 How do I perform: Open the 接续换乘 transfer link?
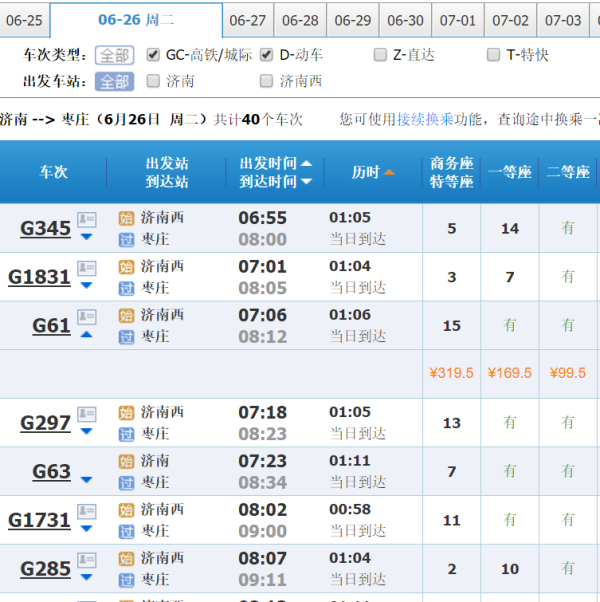[x=425, y=119]
